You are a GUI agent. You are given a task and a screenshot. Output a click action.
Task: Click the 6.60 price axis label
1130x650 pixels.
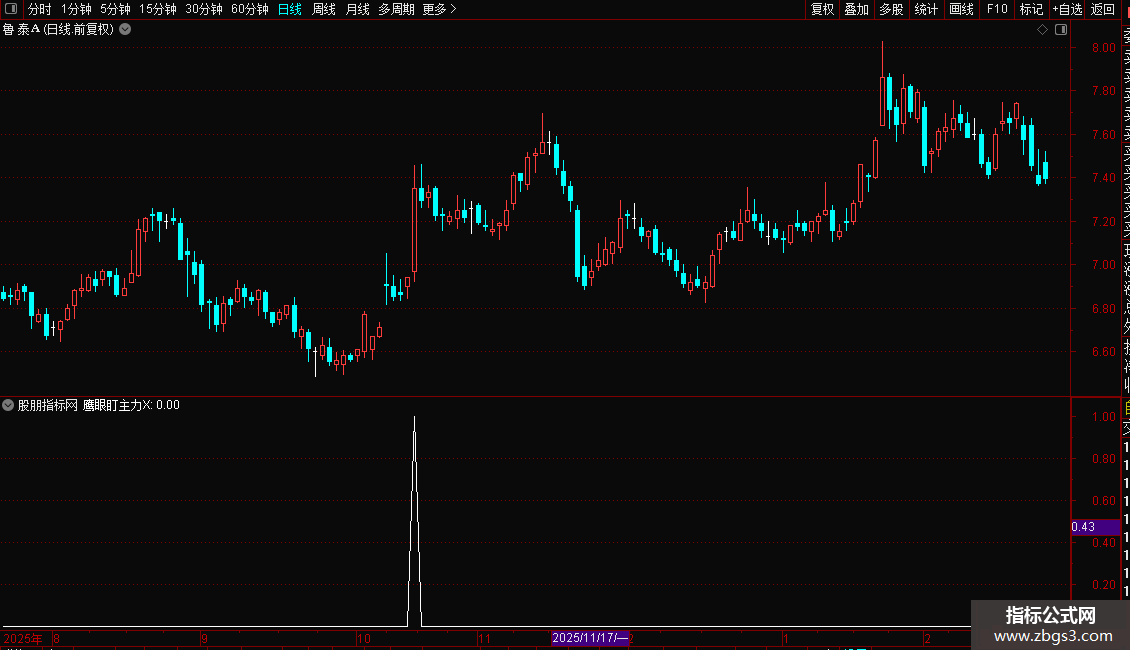coord(1103,352)
